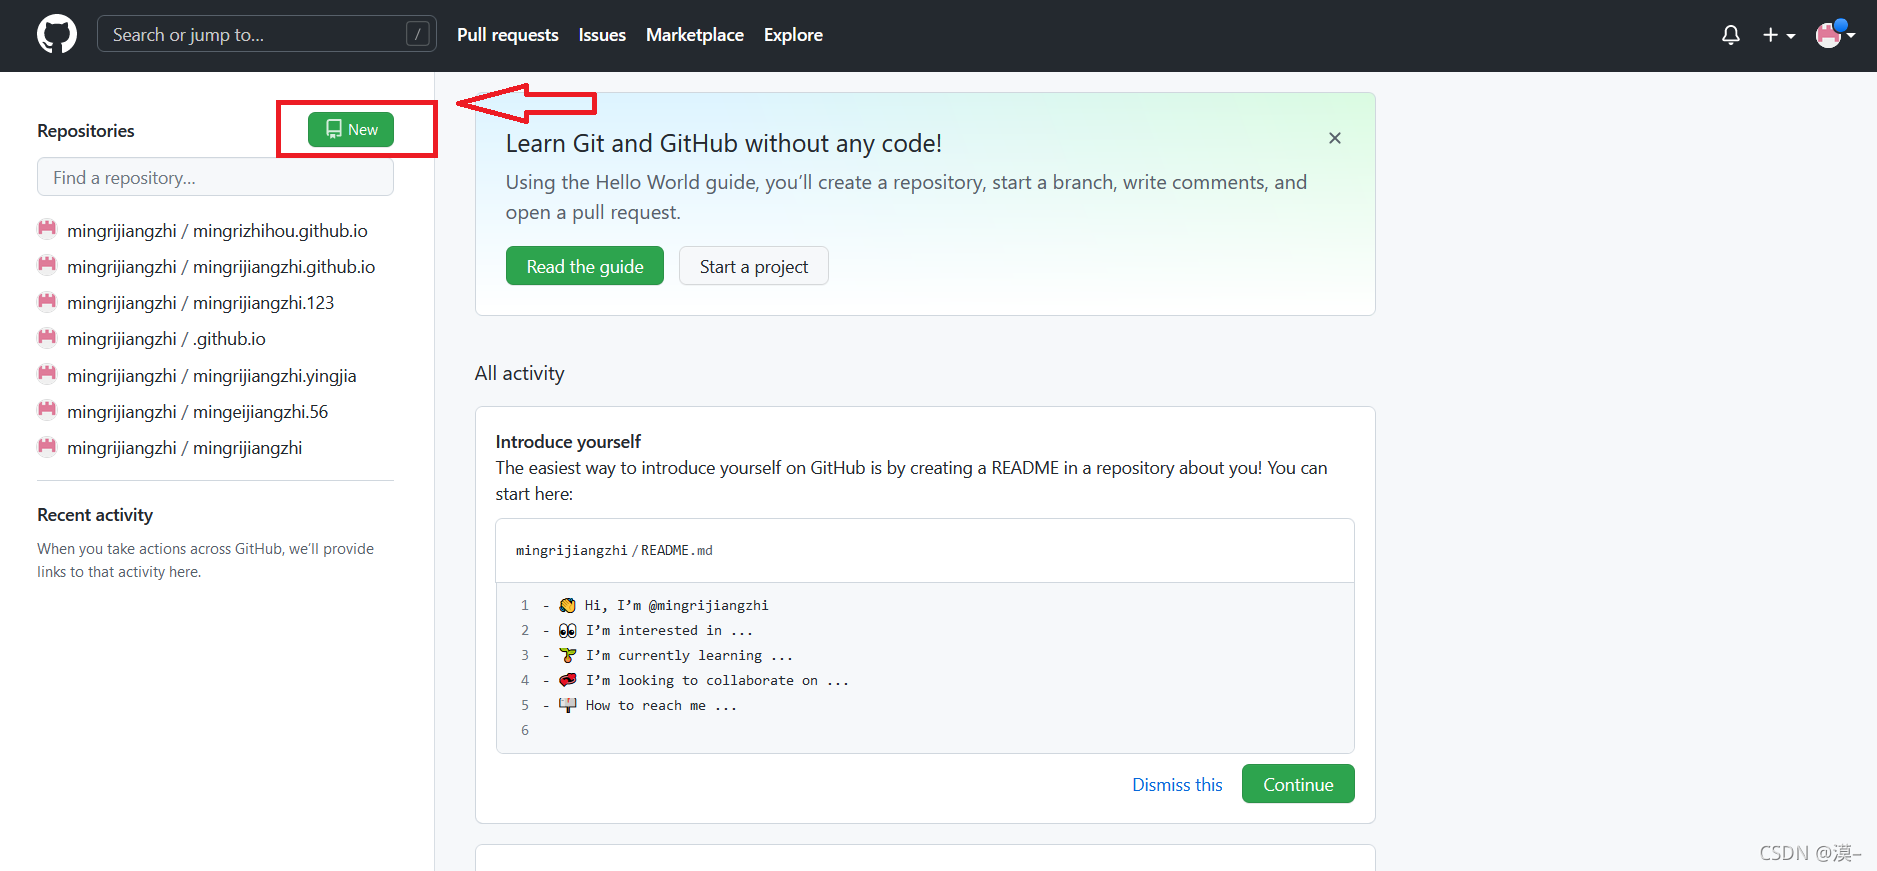
Task: Click the 'All activity' heading
Action: pos(520,373)
